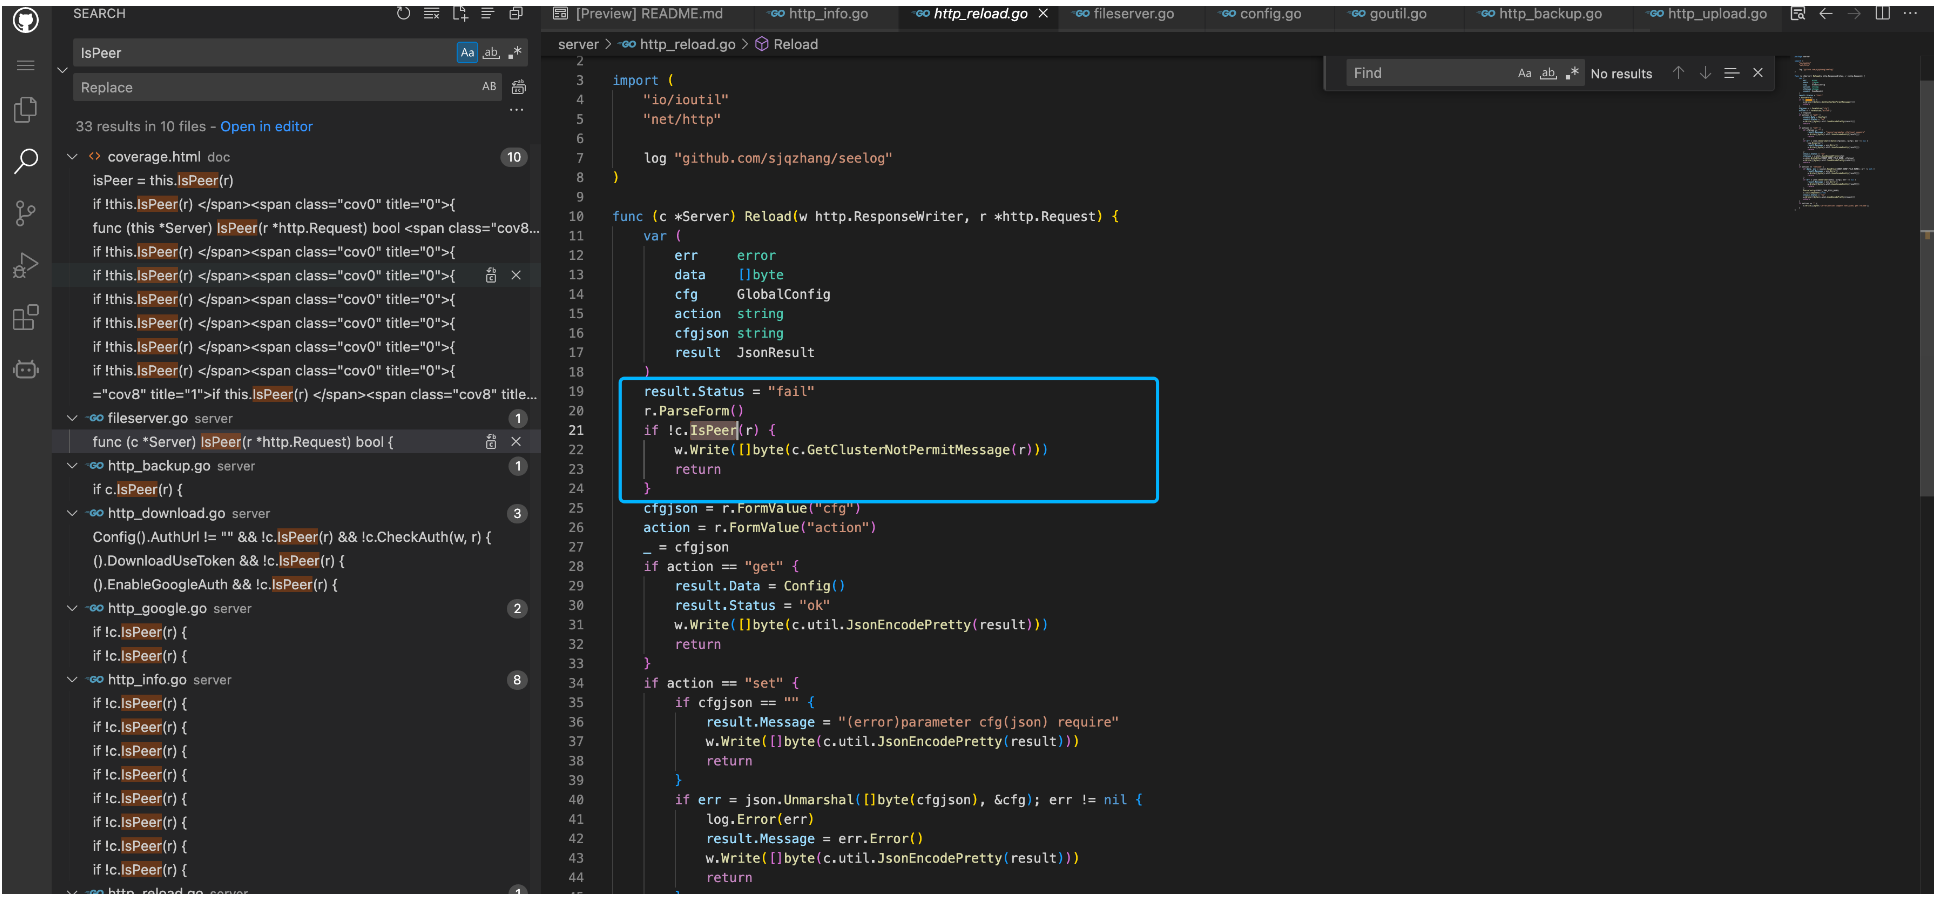Click the Refresh search results icon
Screen dimensions: 1943x902
pos(403,13)
